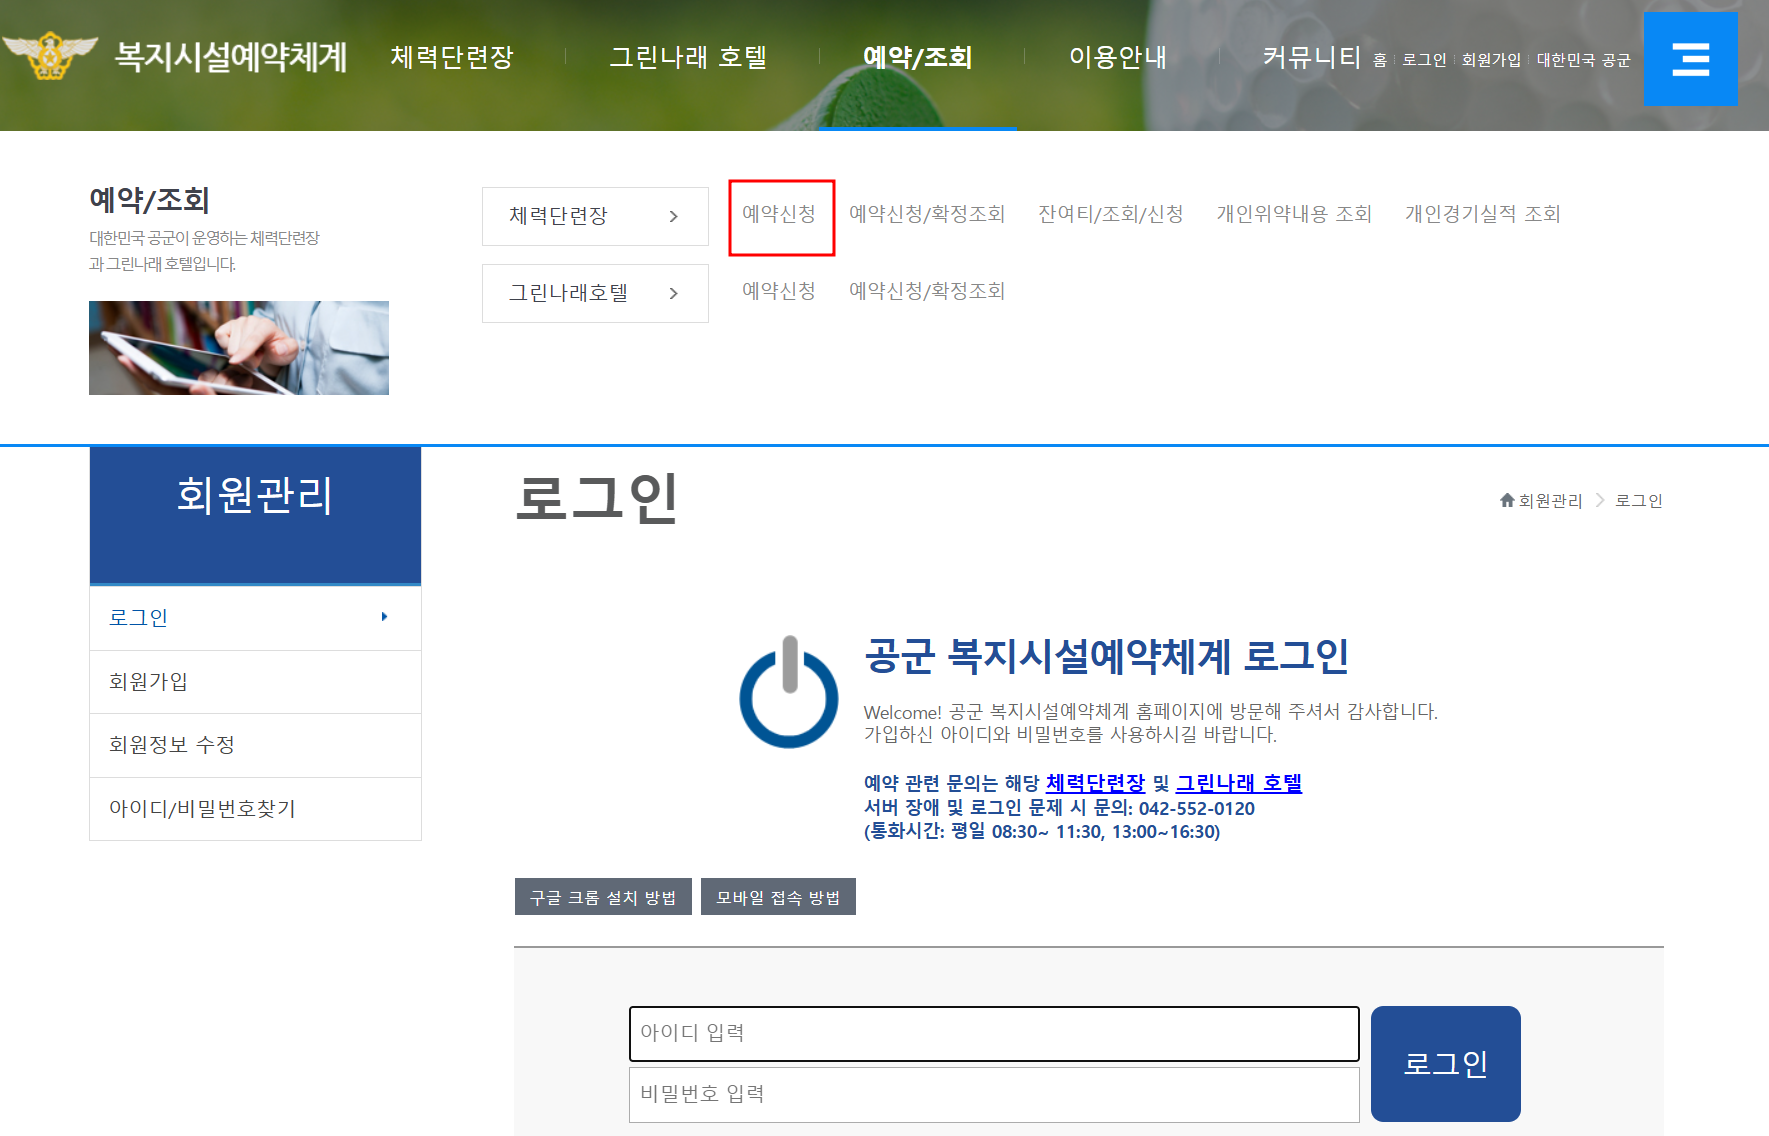Open the 커뮤니티 menu

(x=1312, y=57)
